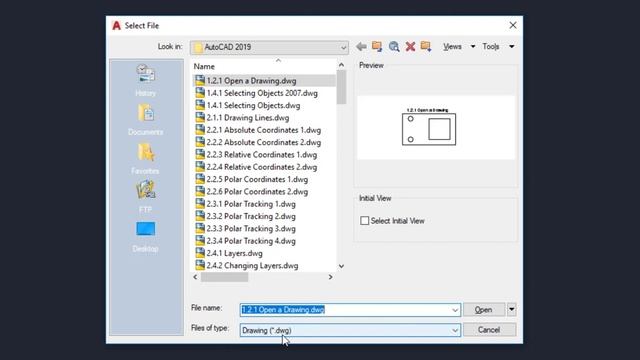Enable Select Initial View checkbox

(x=364, y=221)
